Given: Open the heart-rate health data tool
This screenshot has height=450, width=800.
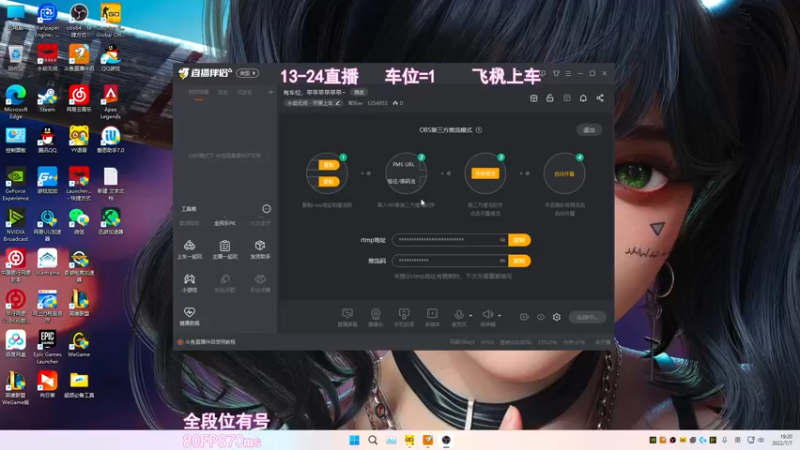Looking at the screenshot, I should pyautogui.click(x=189, y=316).
